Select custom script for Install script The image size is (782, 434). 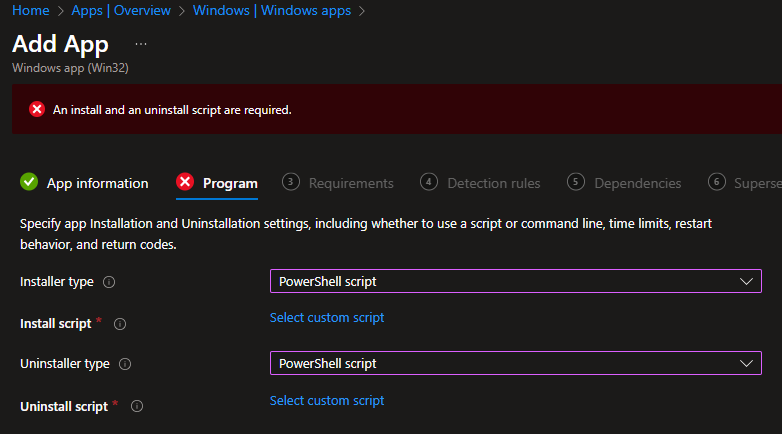coord(327,318)
